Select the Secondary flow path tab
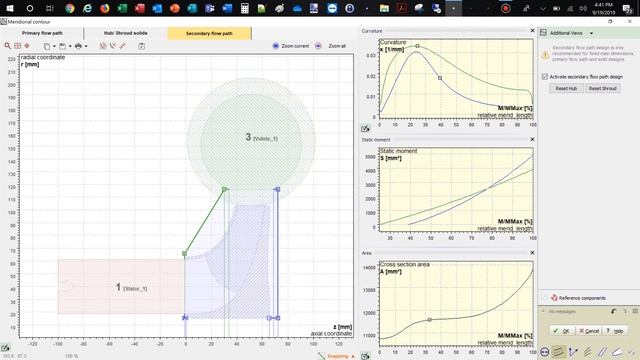 (209, 33)
